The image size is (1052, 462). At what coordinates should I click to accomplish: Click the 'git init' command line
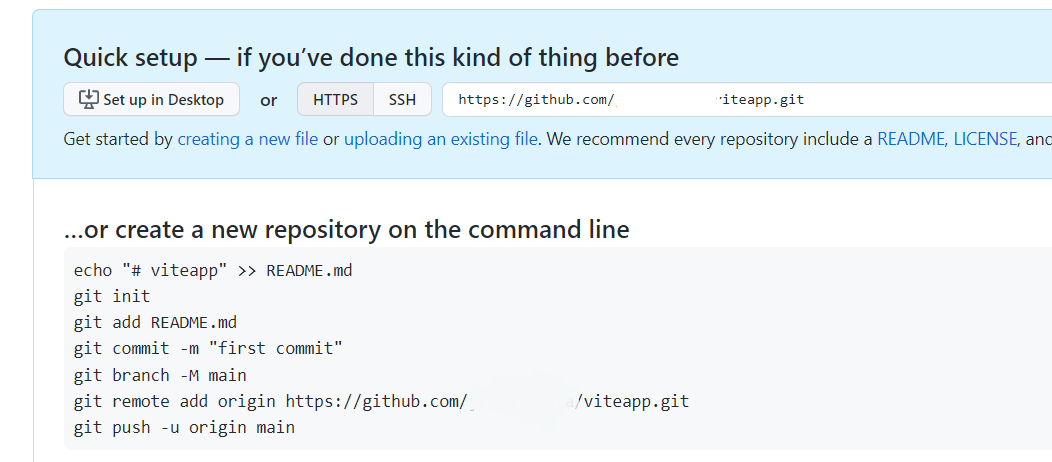coord(112,296)
